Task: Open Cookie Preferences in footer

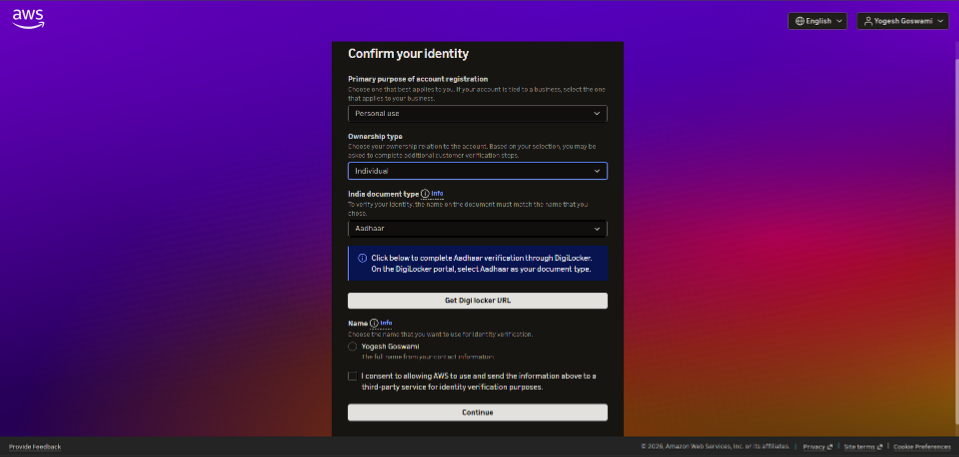Action: tap(922, 447)
